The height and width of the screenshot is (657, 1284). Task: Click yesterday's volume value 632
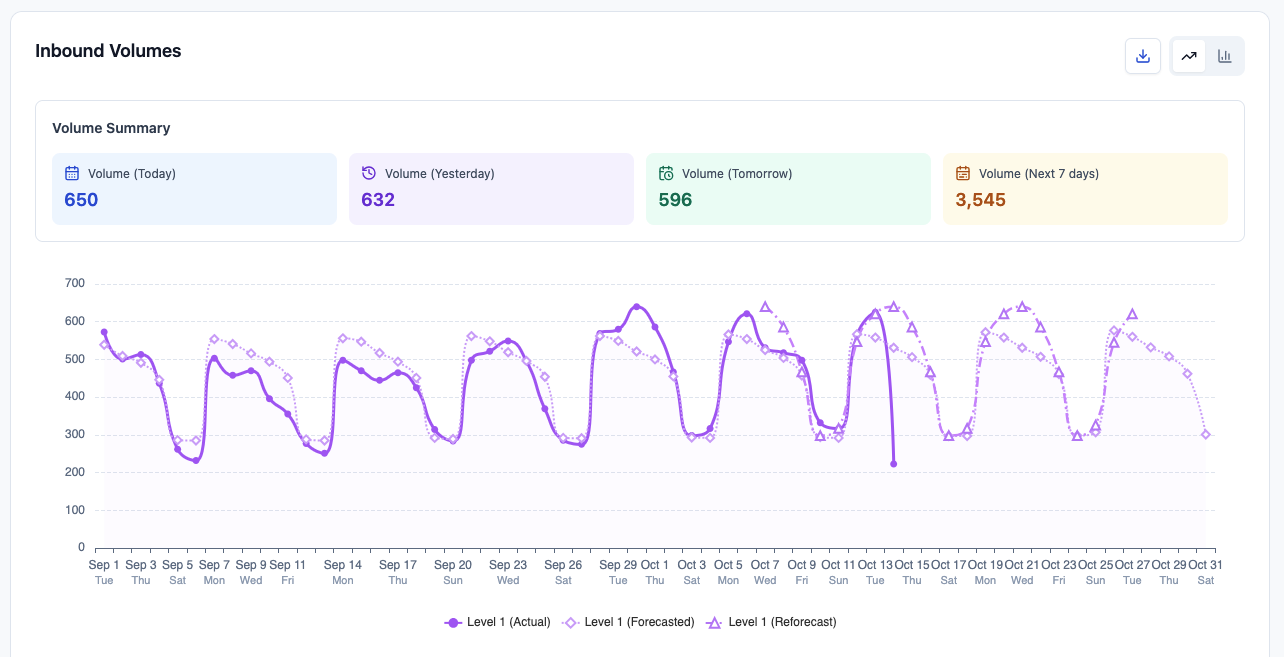click(x=378, y=200)
